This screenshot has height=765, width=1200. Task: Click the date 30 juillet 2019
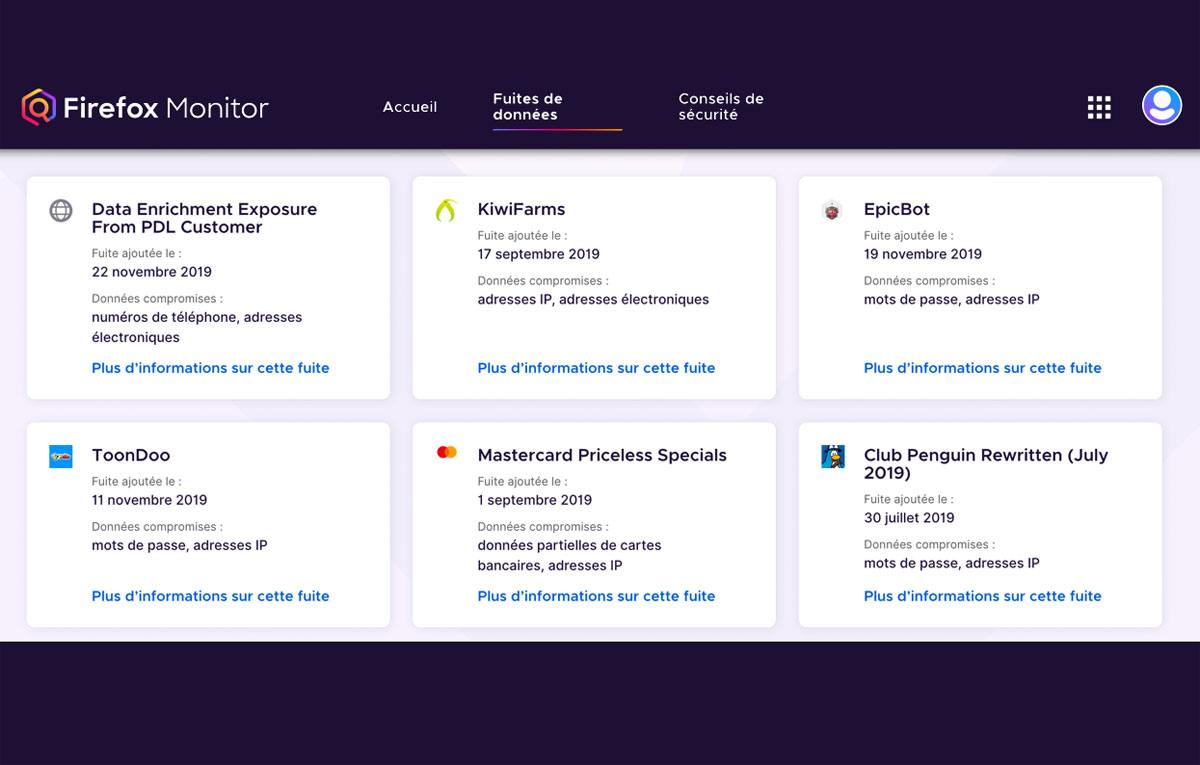tap(909, 518)
